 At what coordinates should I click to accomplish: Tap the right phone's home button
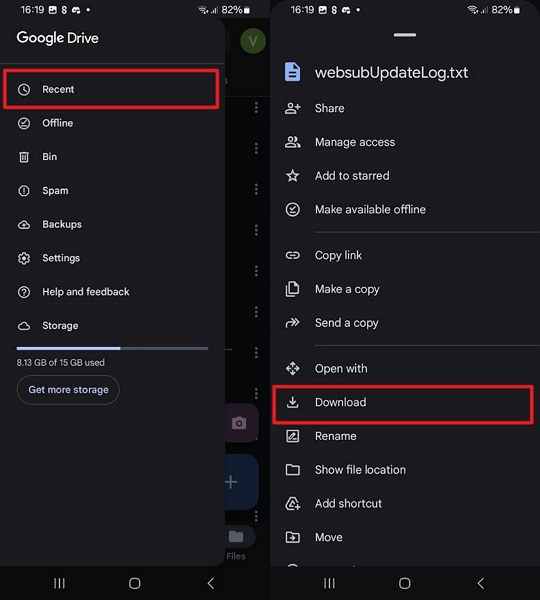tap(405, 583)
